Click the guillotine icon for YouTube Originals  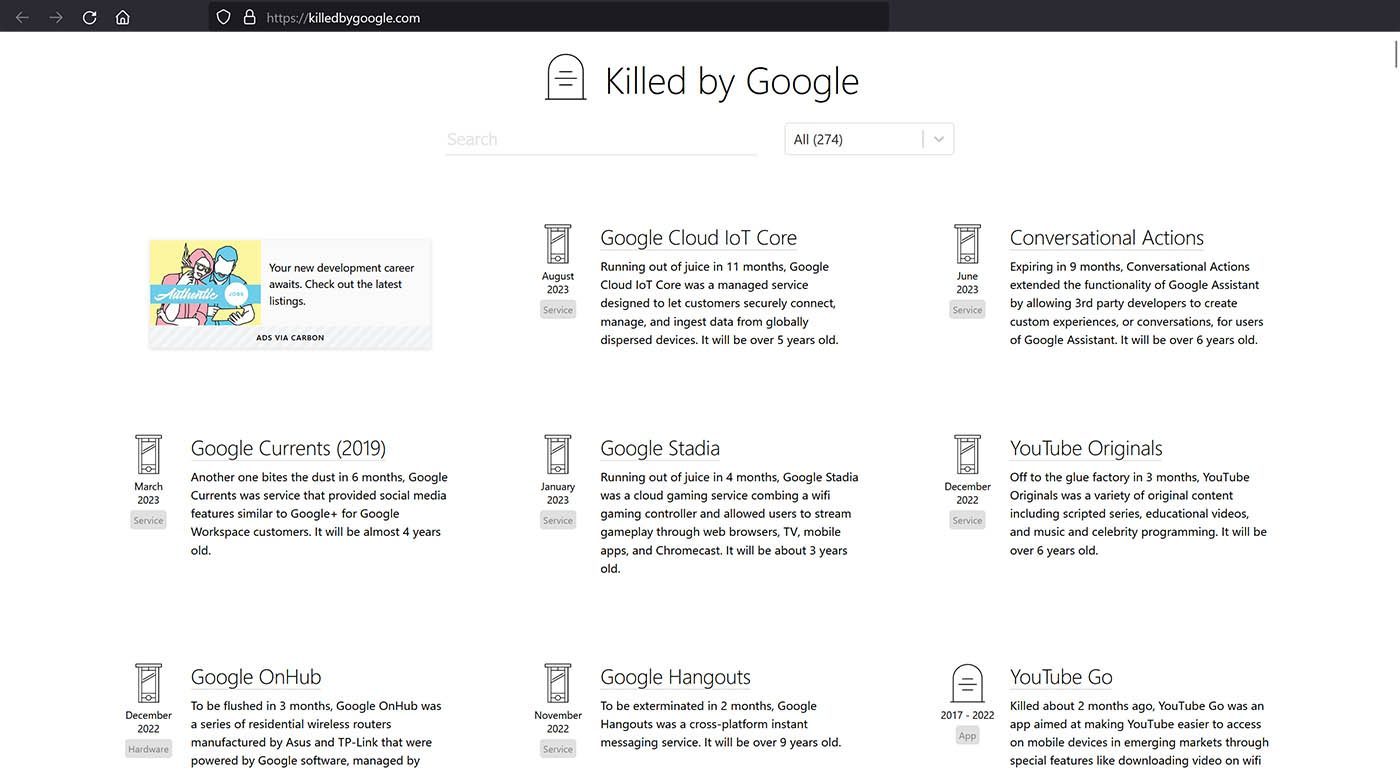point(967,455)
